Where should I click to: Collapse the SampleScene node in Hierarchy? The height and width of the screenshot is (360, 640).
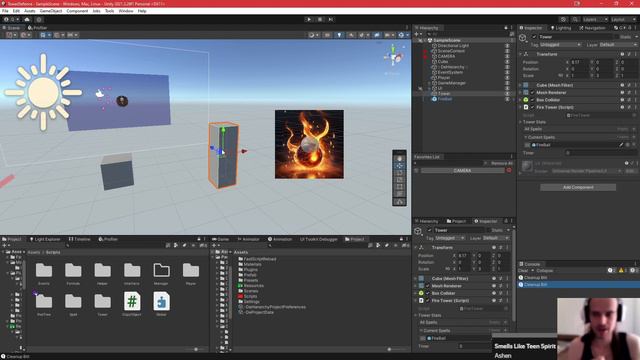(424, 40)
